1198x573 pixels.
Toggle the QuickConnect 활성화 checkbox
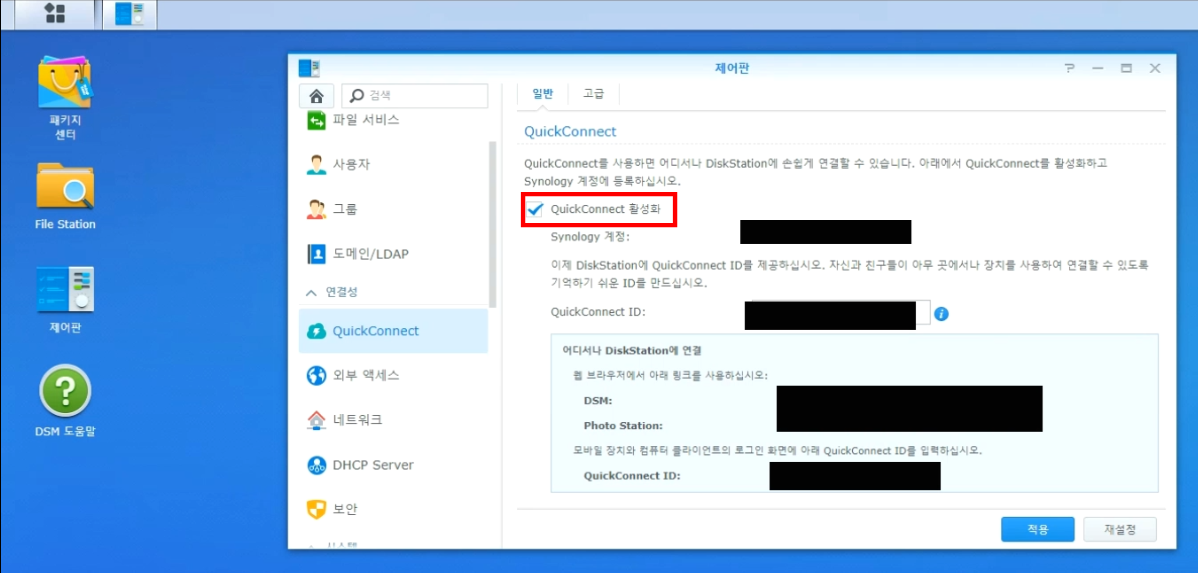pyautogui.click(x=535, y=209)
